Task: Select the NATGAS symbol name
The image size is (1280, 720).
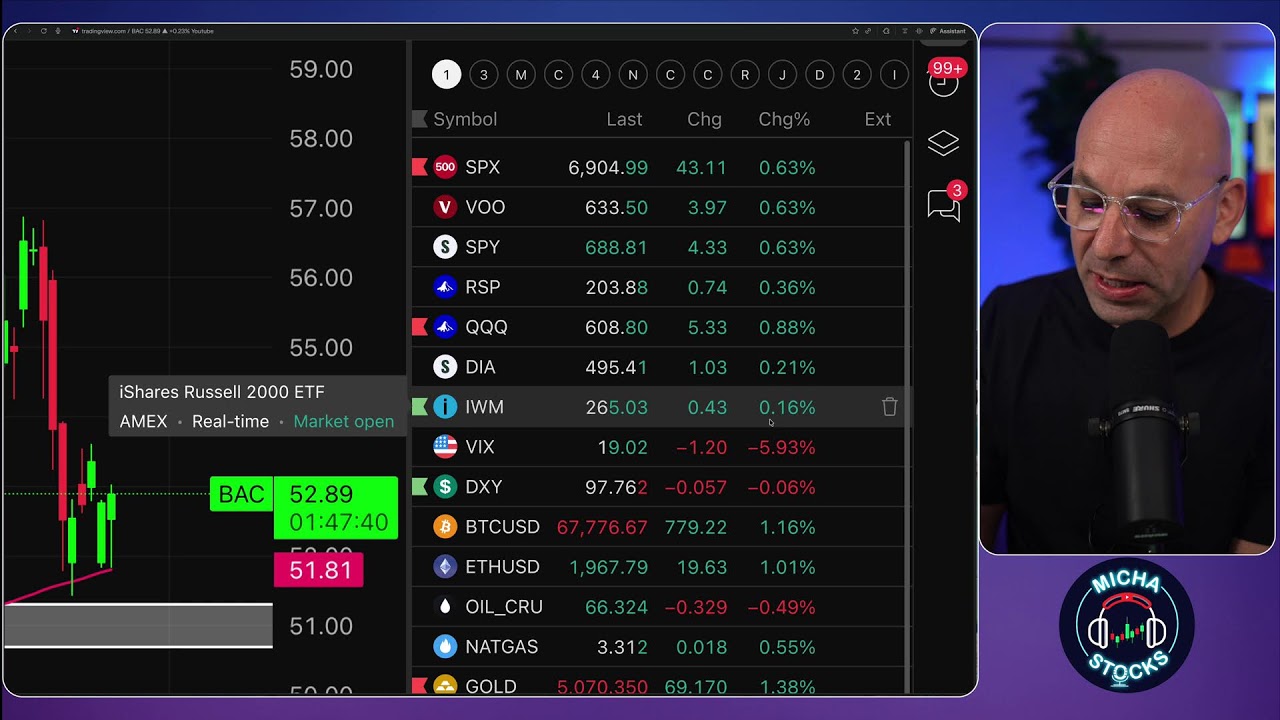Action: click(x=502, y=647)
